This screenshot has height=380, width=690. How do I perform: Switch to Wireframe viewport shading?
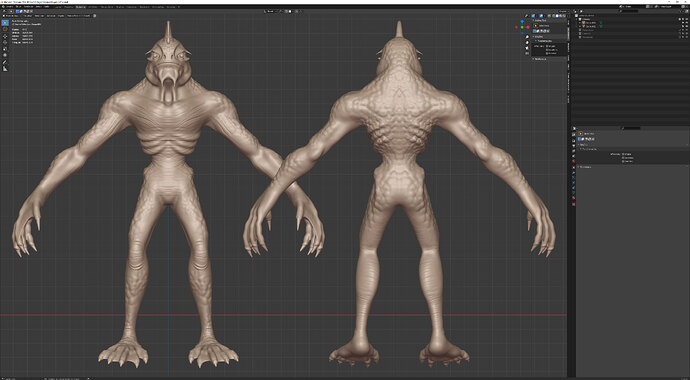coord(554,15)
